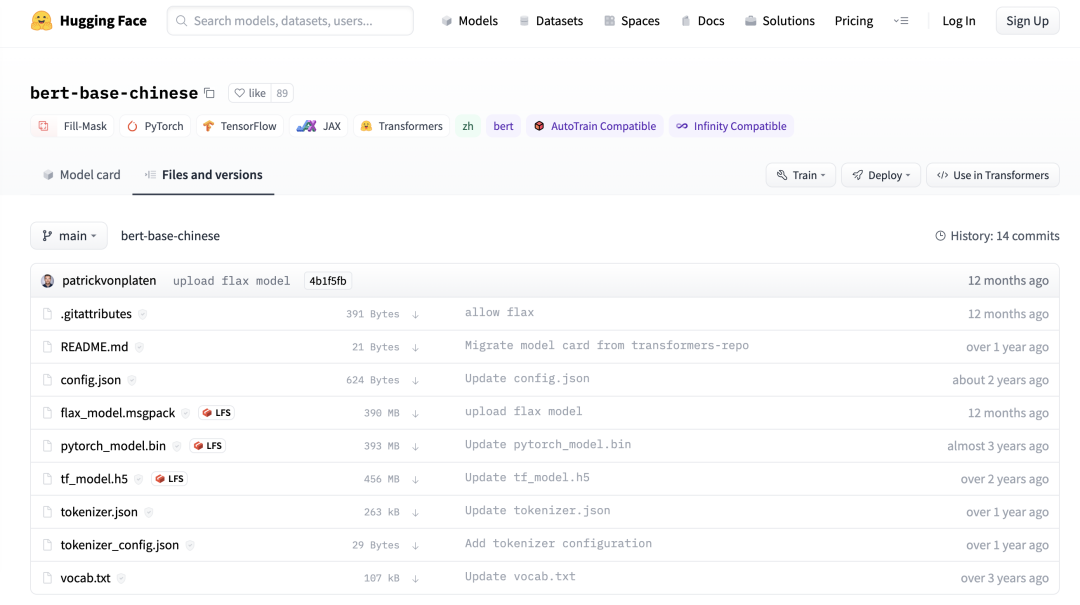The image size is (1080, 605).
Task: Toggle the zh language tag filter
Action: coord(468,126)
